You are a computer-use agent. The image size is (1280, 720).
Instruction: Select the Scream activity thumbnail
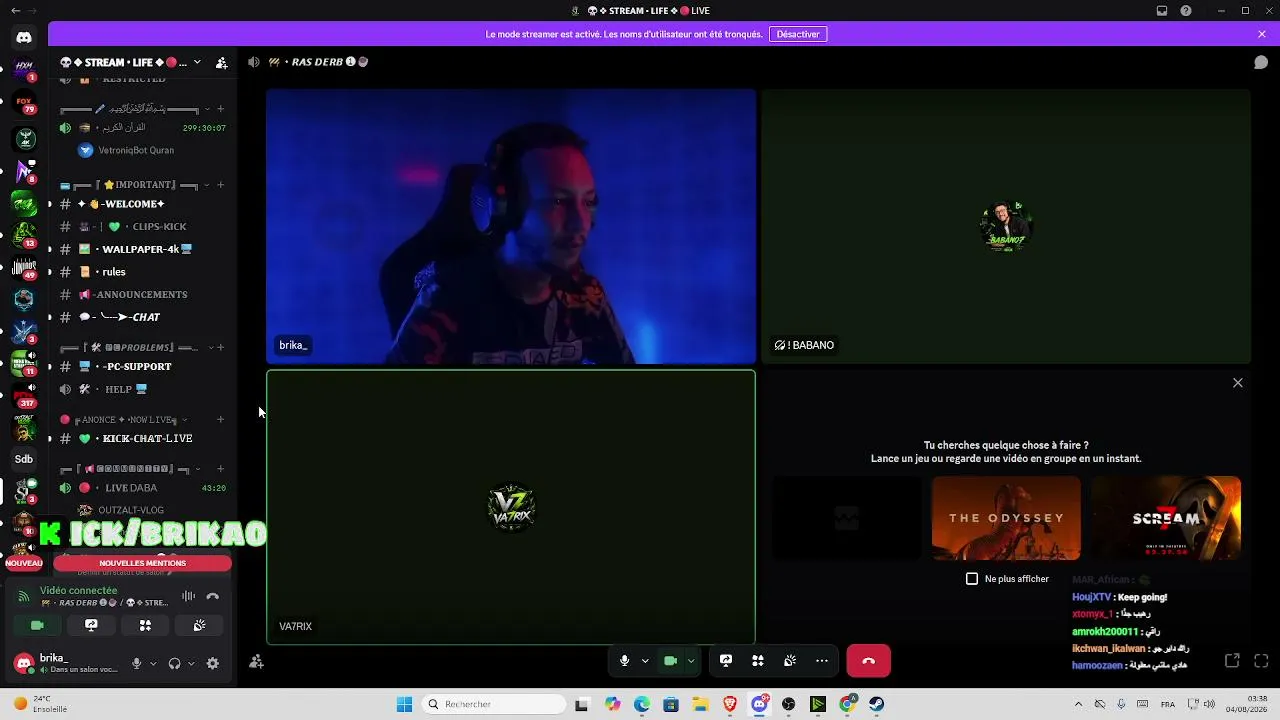point(1166,518)
